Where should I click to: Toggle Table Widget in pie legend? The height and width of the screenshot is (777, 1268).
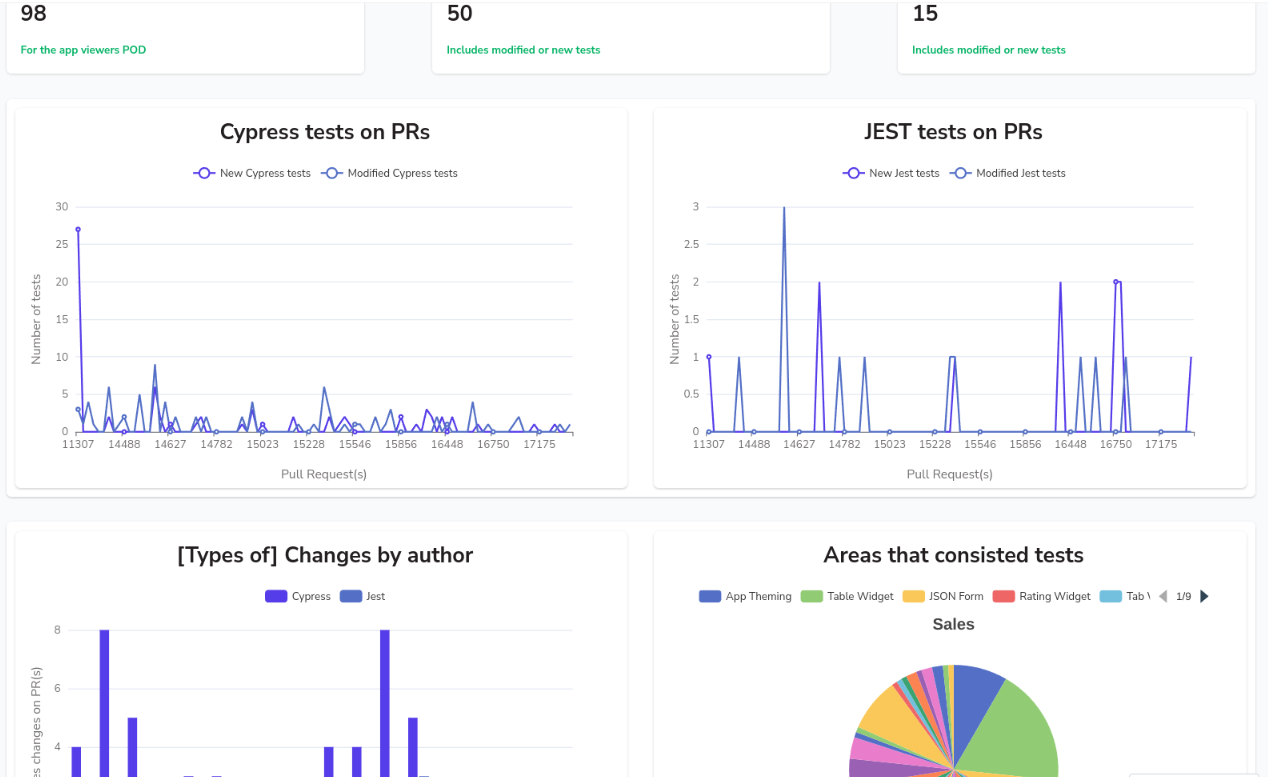(x=848, y=596)
